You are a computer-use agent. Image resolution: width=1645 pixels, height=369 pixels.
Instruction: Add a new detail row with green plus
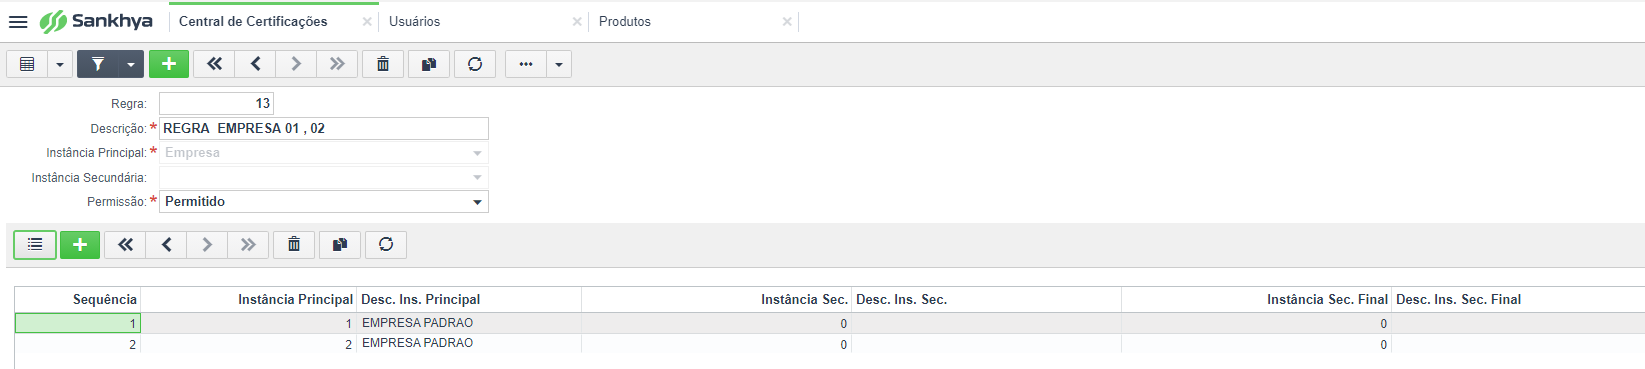80,245
